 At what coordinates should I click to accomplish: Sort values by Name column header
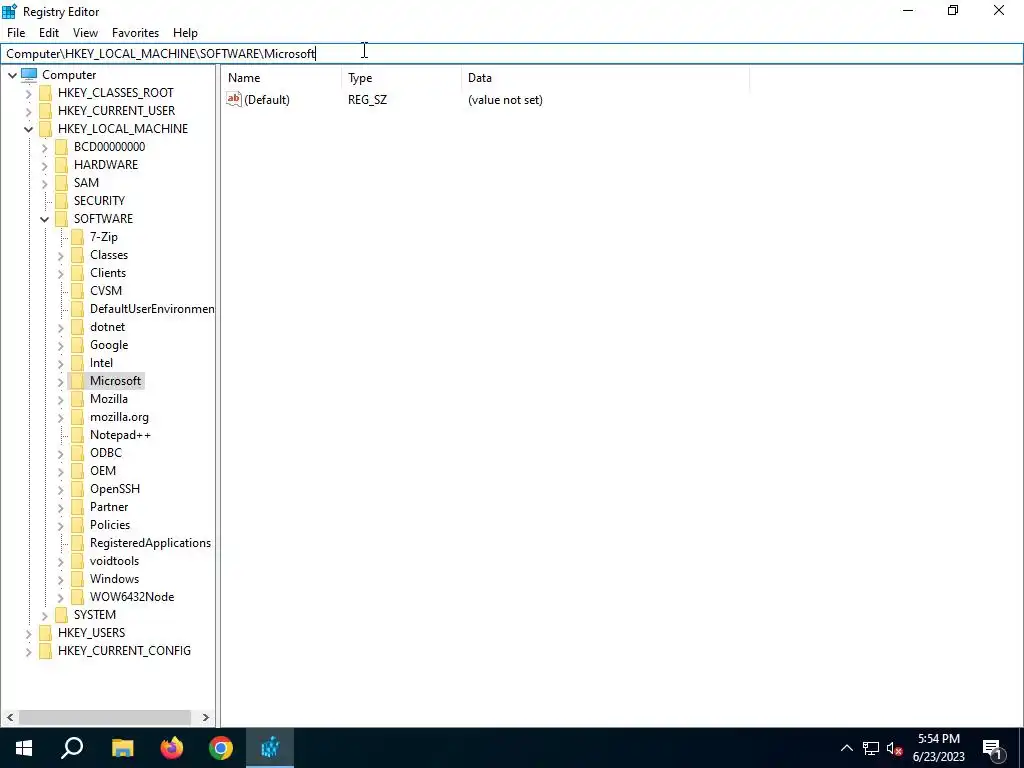click(x=281, y=78)
